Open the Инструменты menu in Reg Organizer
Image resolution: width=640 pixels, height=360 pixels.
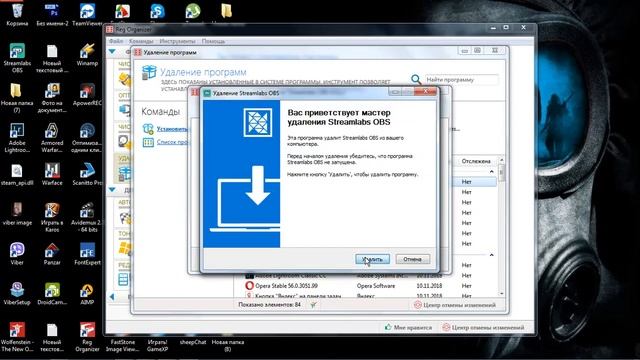click(x=178, y=41)
